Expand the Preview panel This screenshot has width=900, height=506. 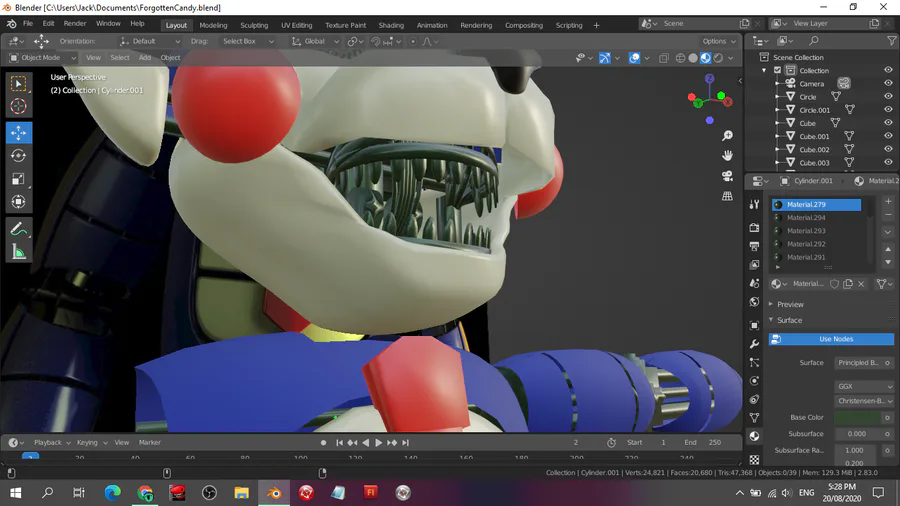790,304
